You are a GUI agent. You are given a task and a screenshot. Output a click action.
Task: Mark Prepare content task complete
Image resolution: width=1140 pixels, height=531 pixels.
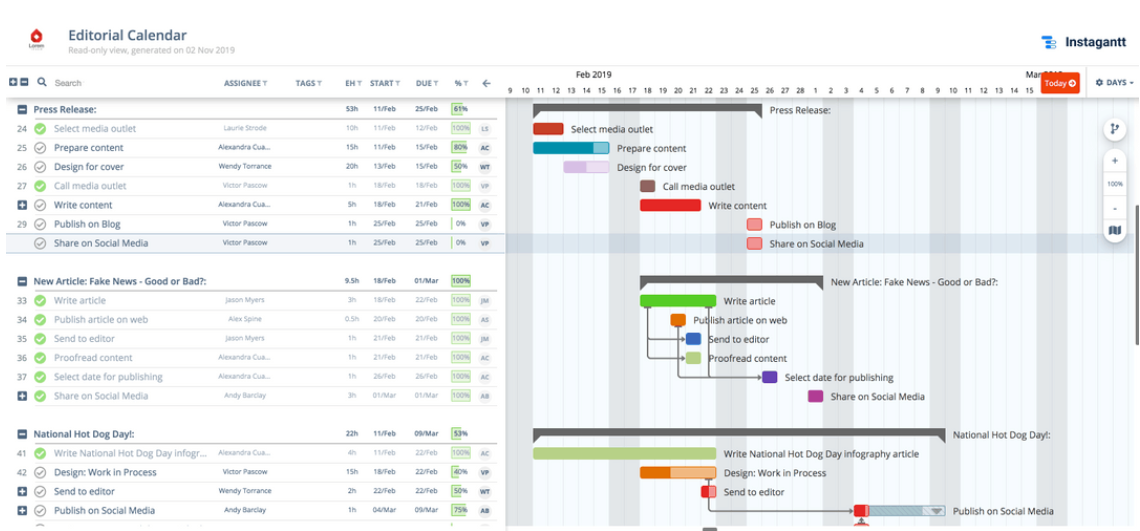coord(40,148)
